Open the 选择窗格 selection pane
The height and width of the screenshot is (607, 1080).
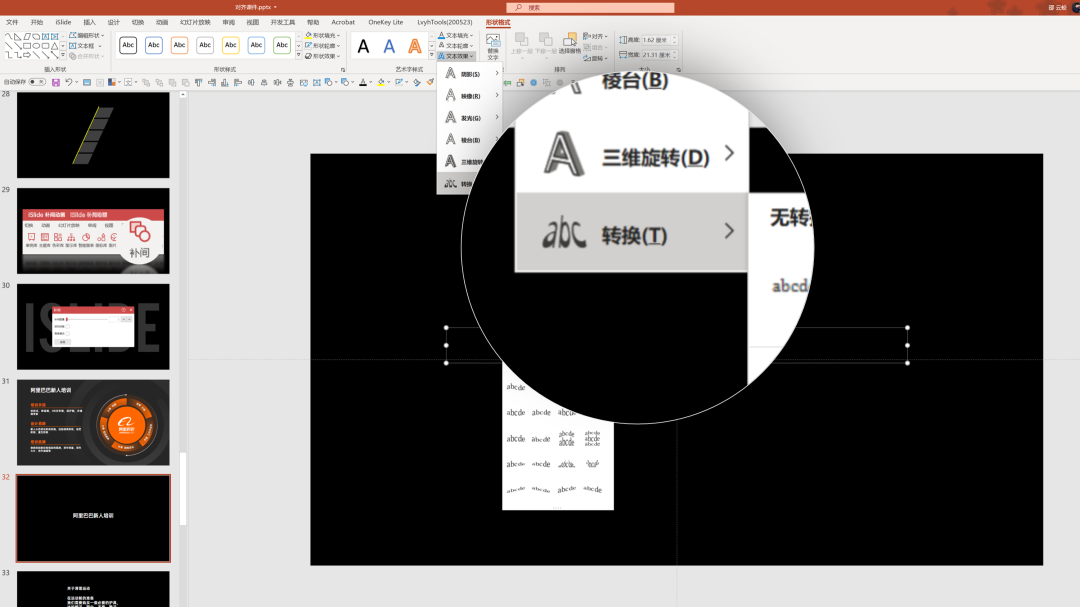click(569, 43)
